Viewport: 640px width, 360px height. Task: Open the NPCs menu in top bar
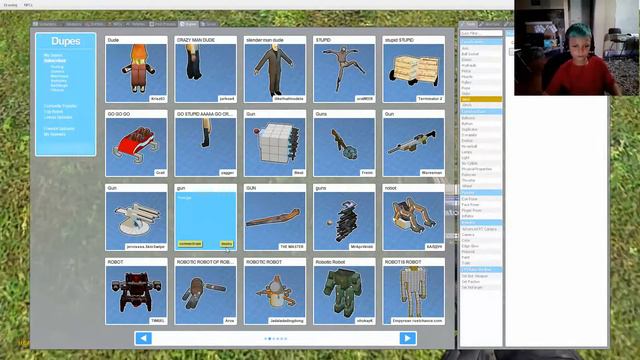coord(28,5)
